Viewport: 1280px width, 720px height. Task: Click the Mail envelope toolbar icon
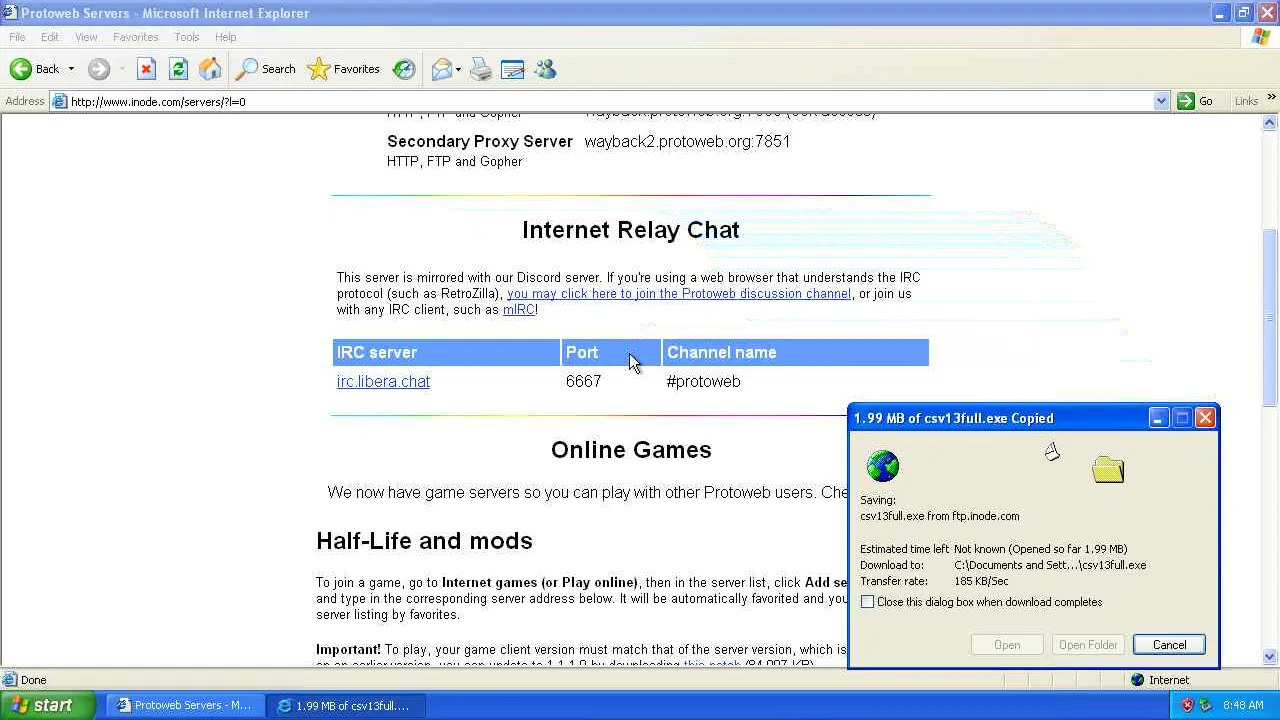pyautogui.click(x=441, y=69)
